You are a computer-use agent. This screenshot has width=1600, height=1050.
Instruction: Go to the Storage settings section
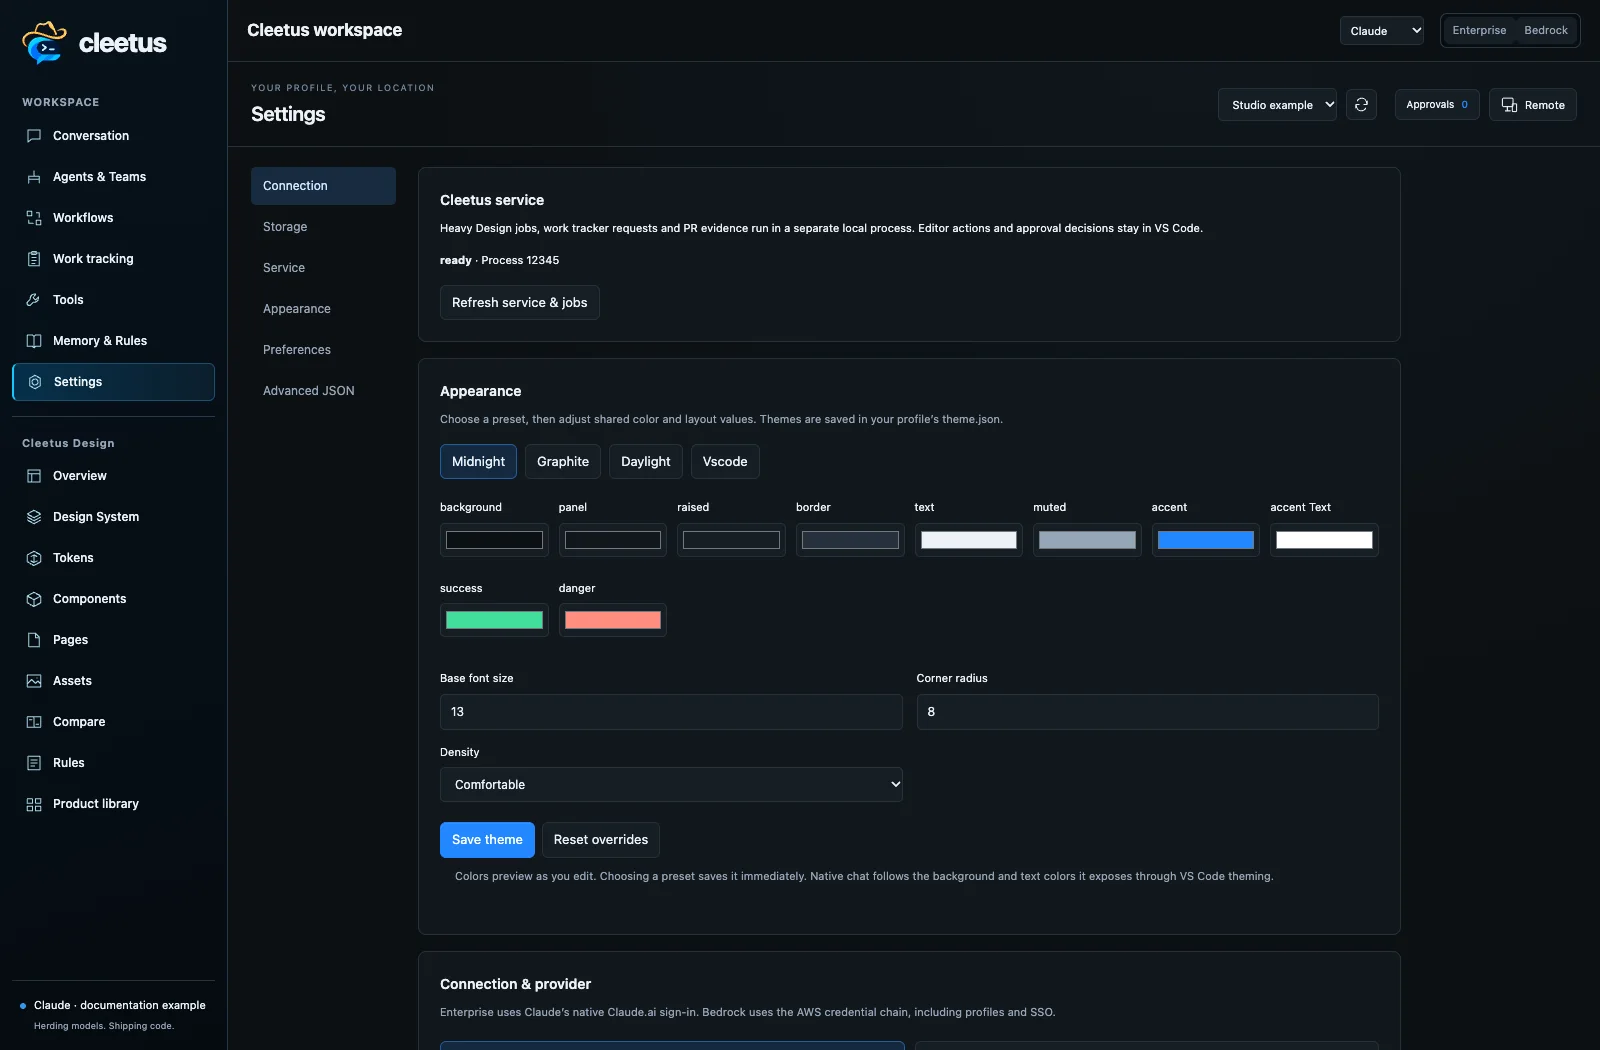323,227
